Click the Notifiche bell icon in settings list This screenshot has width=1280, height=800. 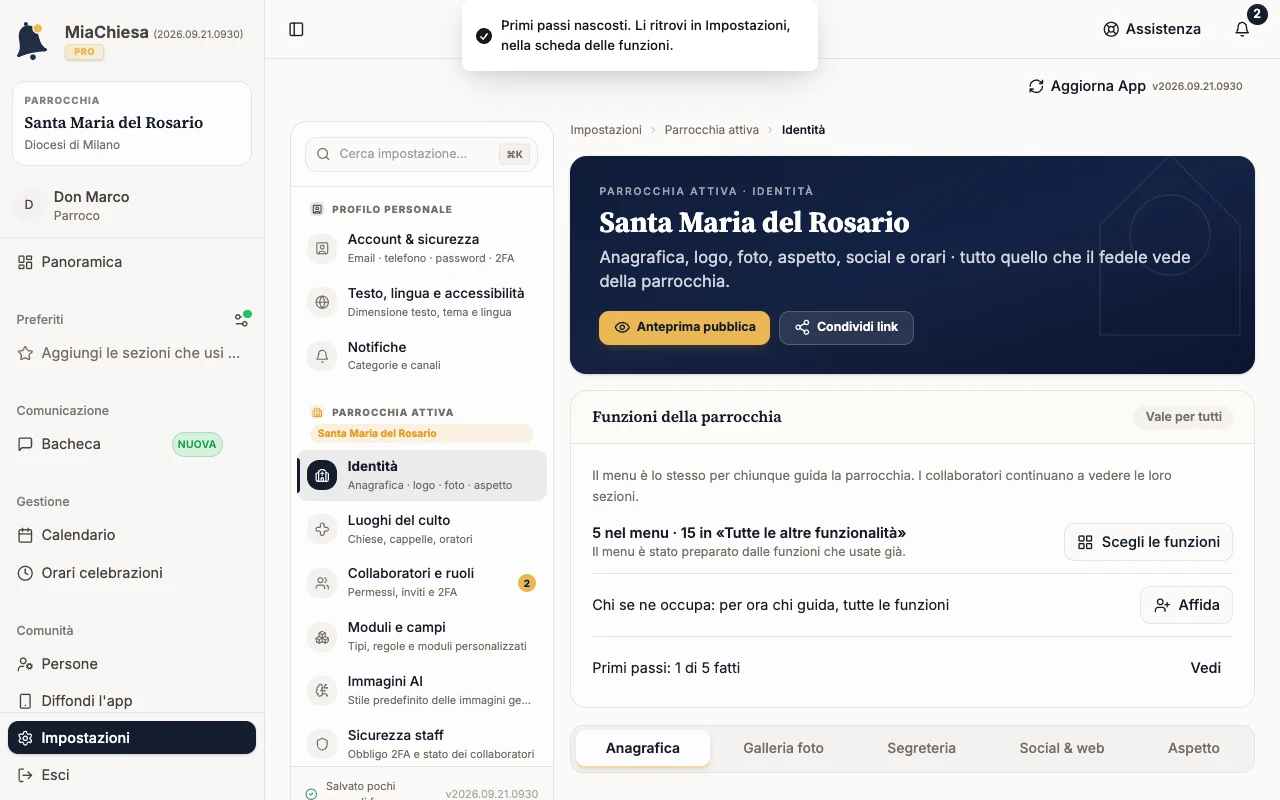(x=322, y=355)
